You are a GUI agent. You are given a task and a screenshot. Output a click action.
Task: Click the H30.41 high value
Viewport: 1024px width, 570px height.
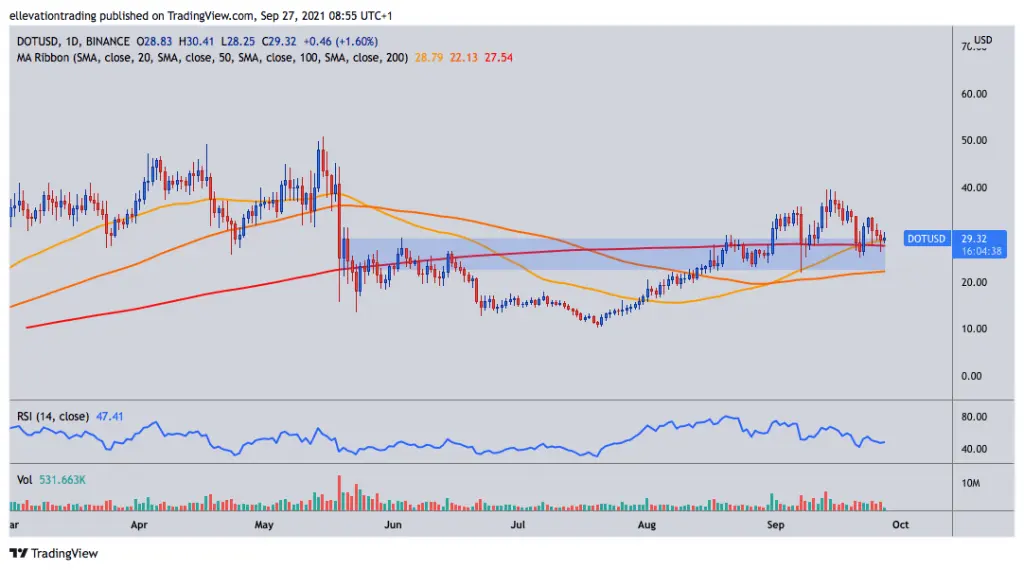197,41
